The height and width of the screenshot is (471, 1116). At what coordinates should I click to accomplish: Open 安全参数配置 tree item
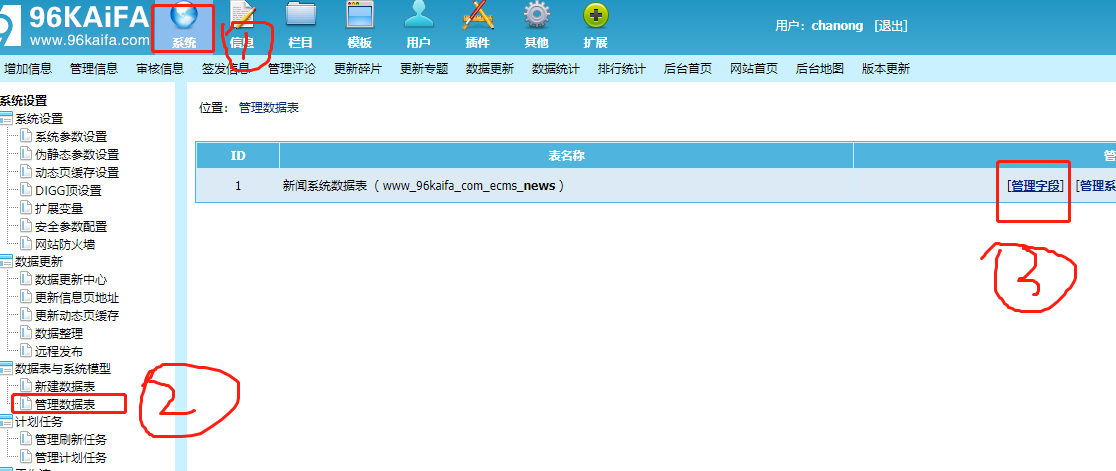tap(71, 226)
